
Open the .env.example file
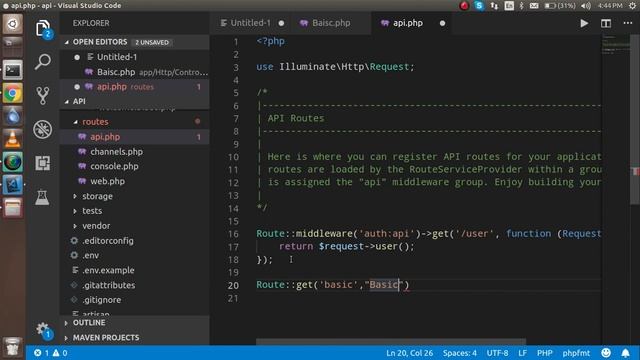[108, 270]
